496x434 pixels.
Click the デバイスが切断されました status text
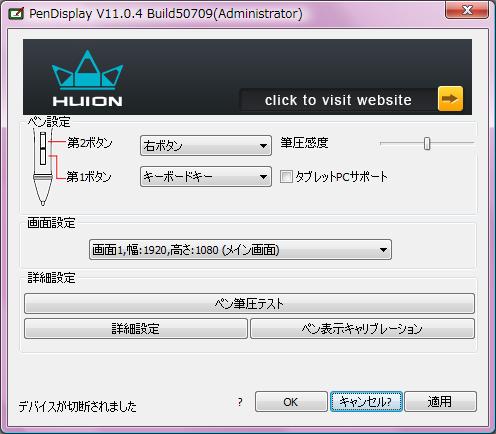coord(78,406)
